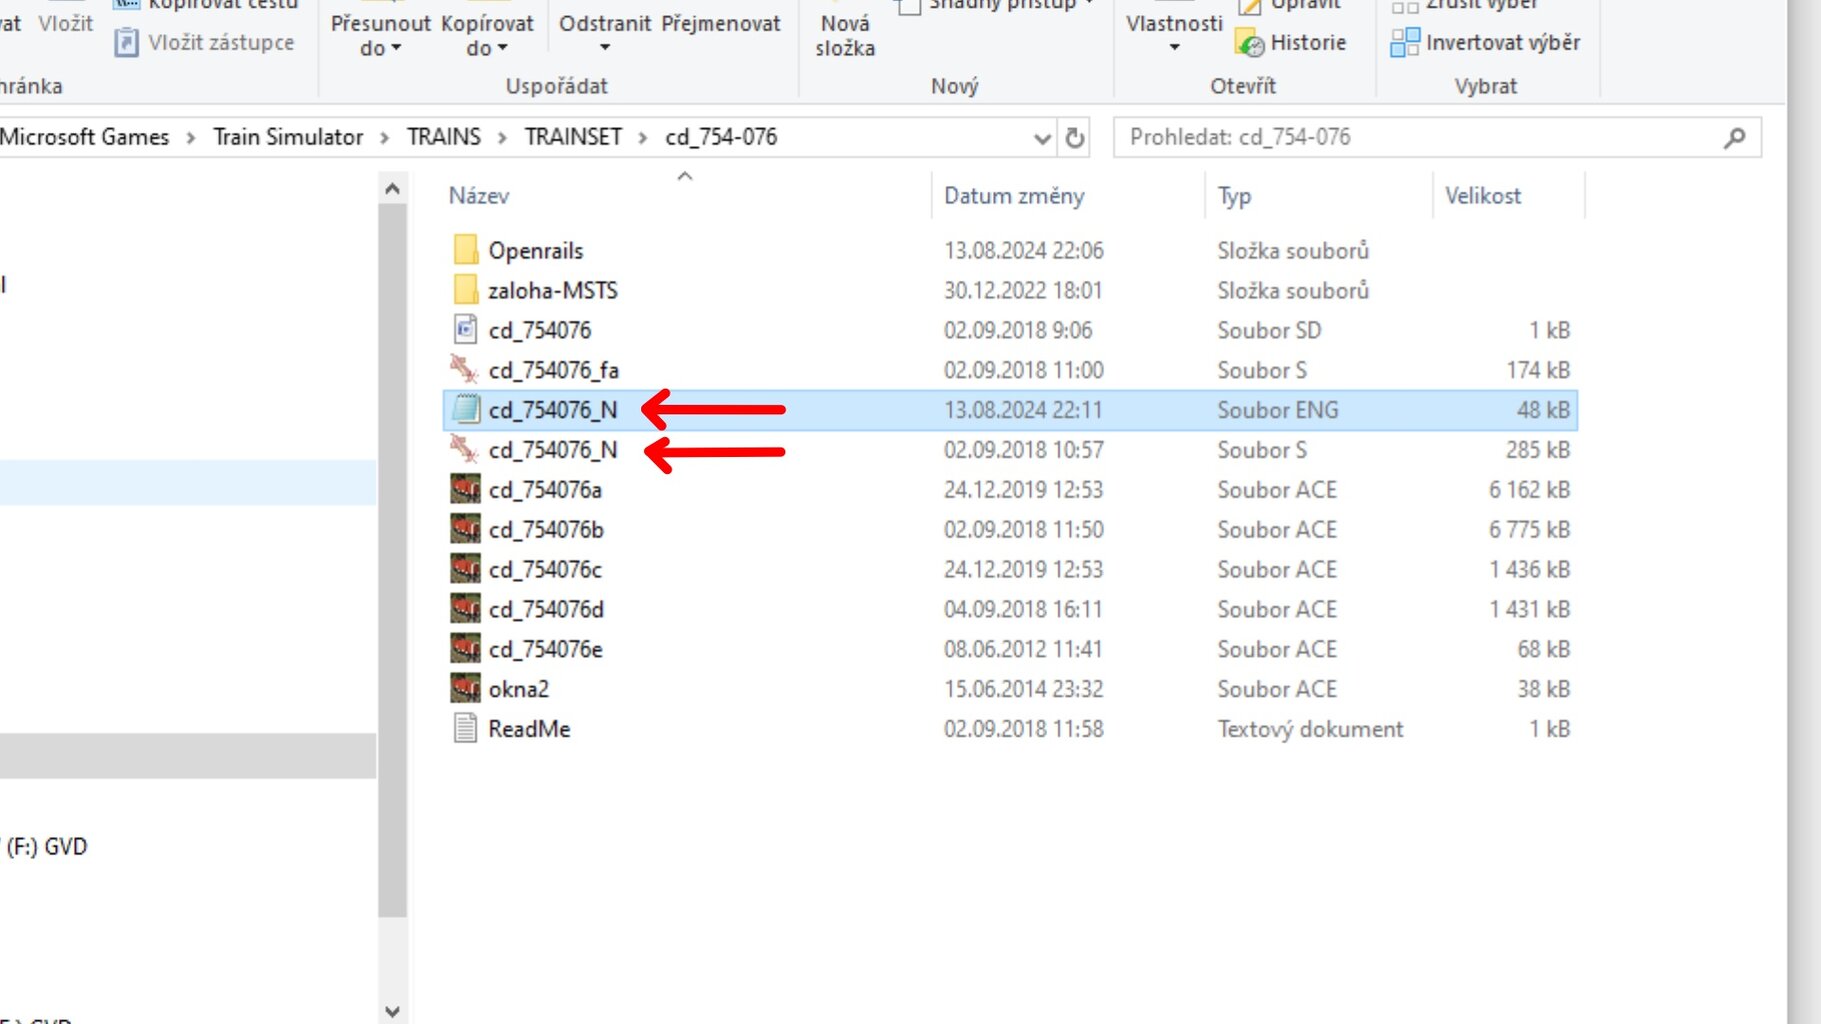Open the Kopírovat do dropdown

pos(487,35)
